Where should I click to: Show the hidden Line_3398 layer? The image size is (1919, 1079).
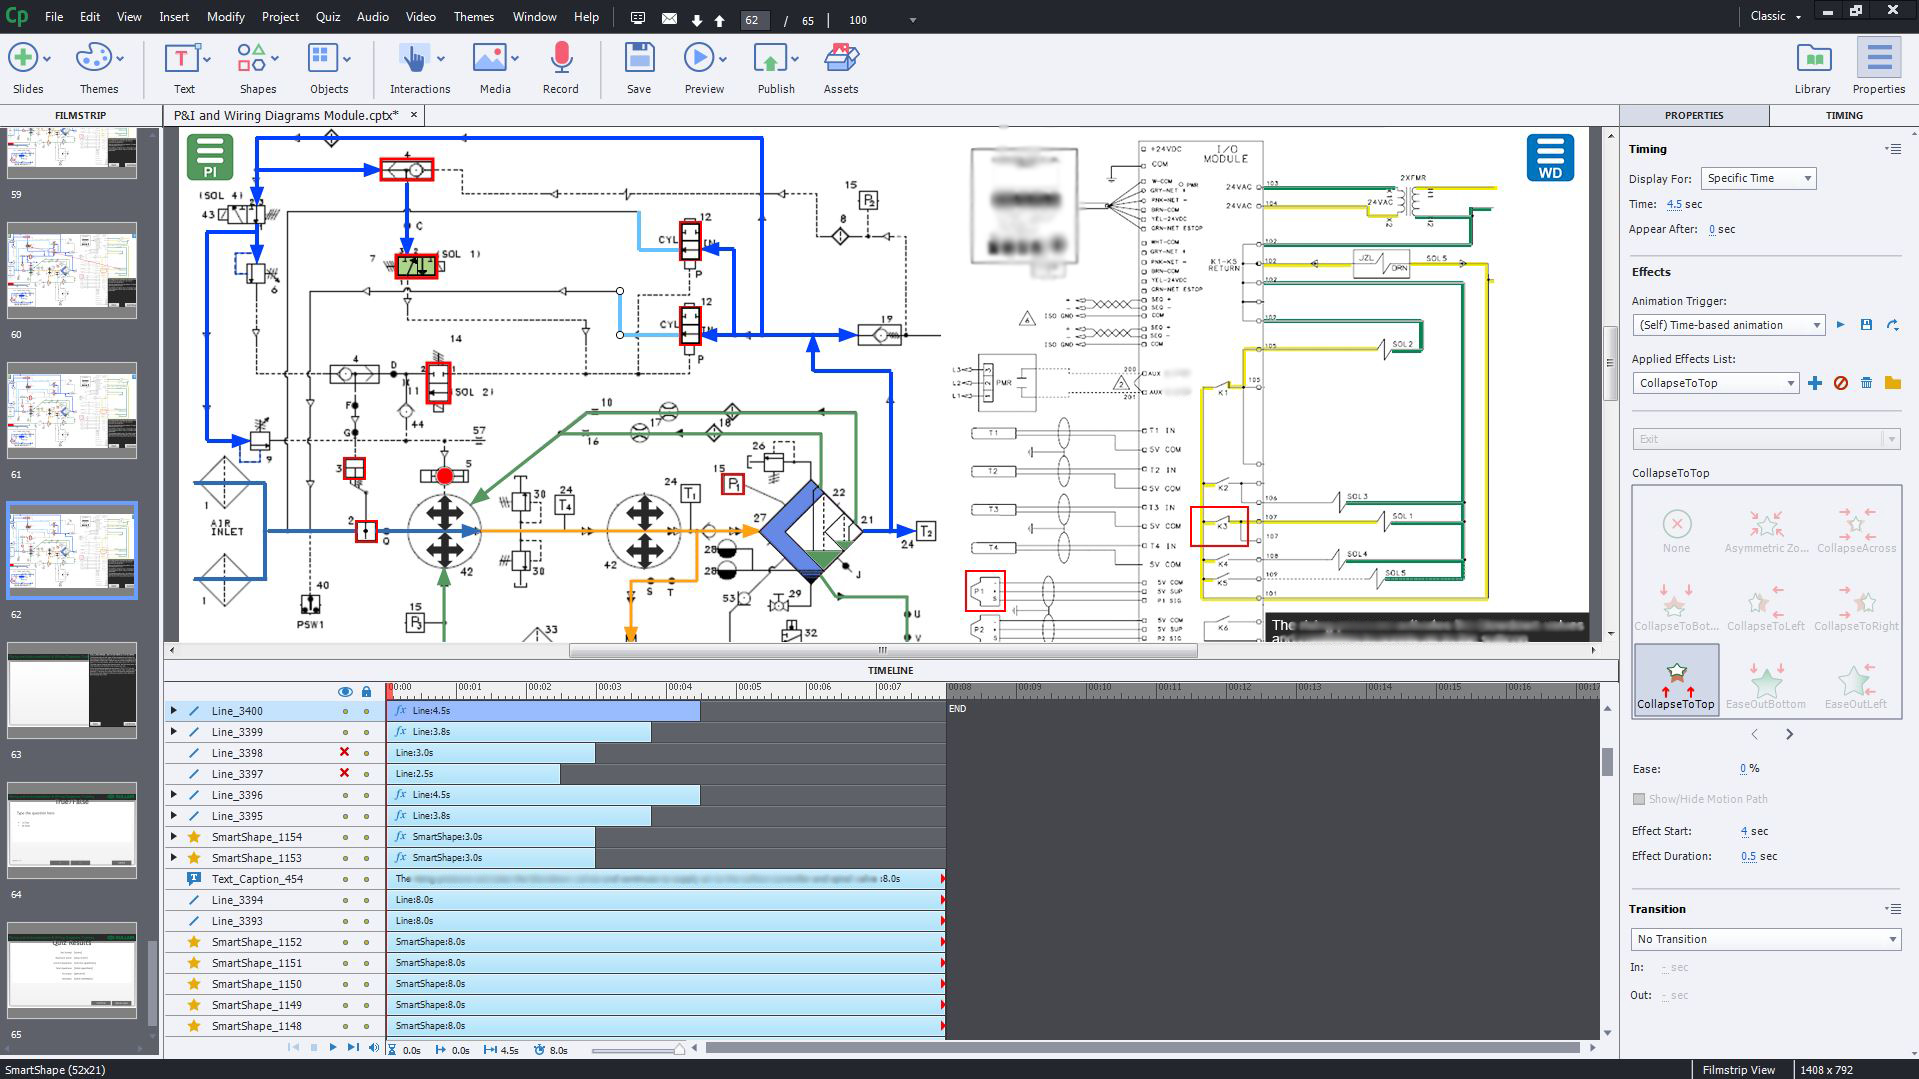point(345,753)
